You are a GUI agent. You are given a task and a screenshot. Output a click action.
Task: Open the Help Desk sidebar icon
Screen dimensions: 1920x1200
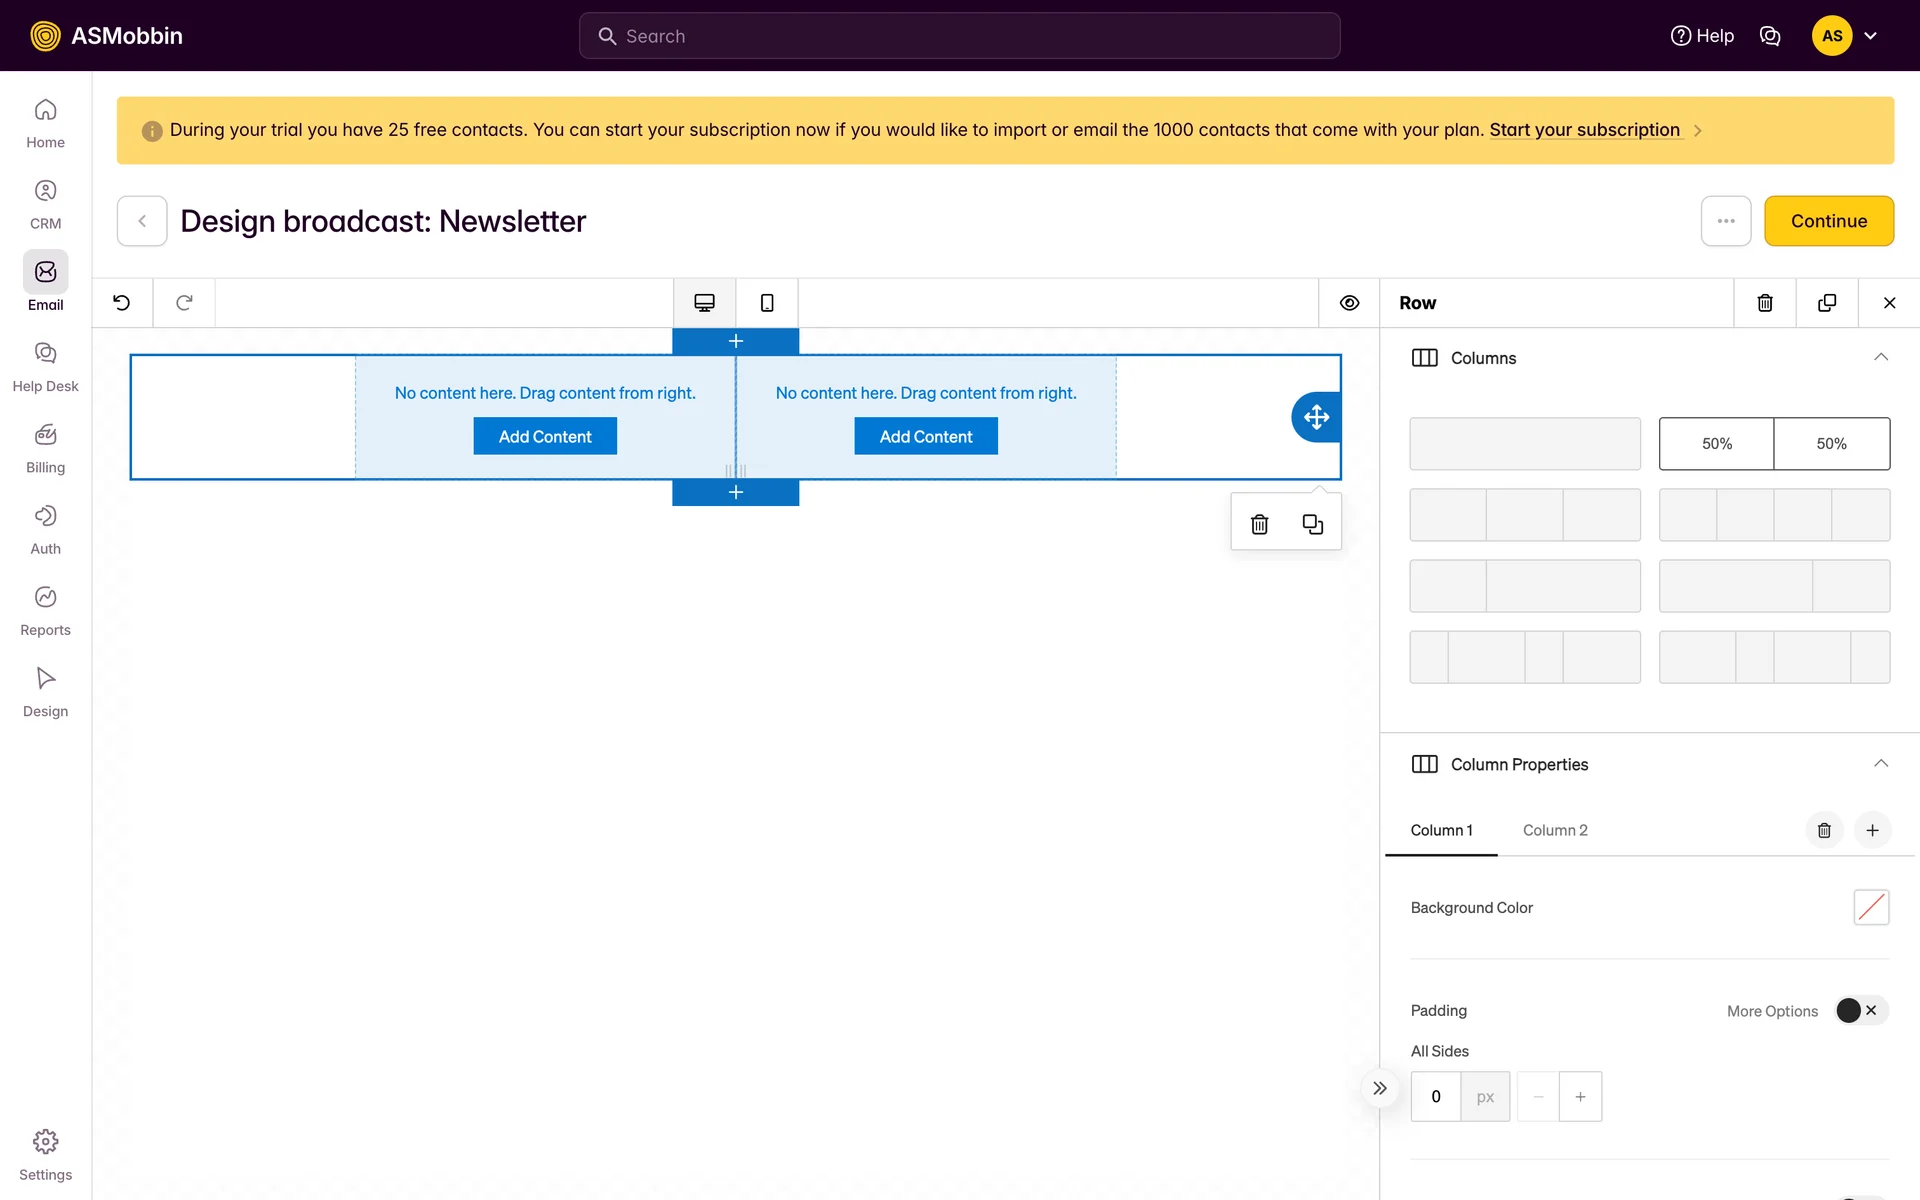coord(45,366)
